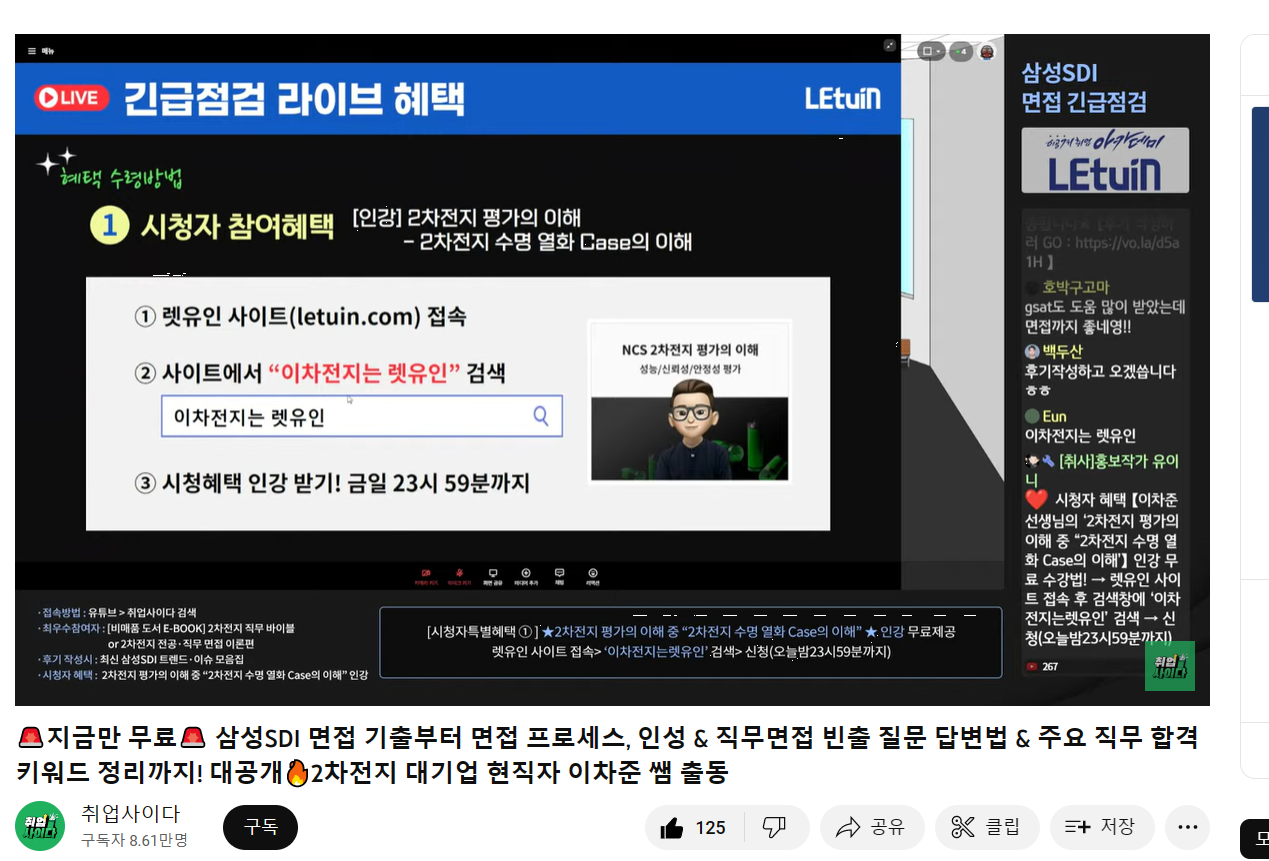Click the 이차전지는 렛유인 search field

pos(361,417)
